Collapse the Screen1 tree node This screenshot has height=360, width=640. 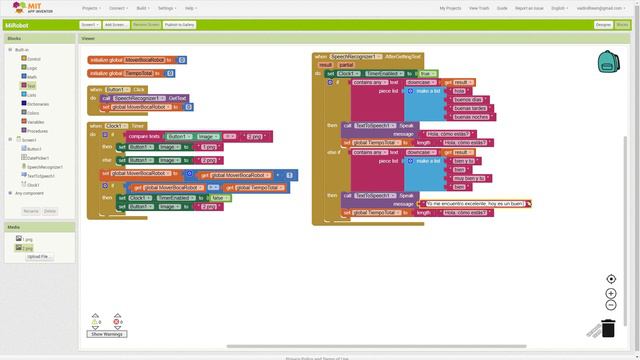(x=10, y=140)
